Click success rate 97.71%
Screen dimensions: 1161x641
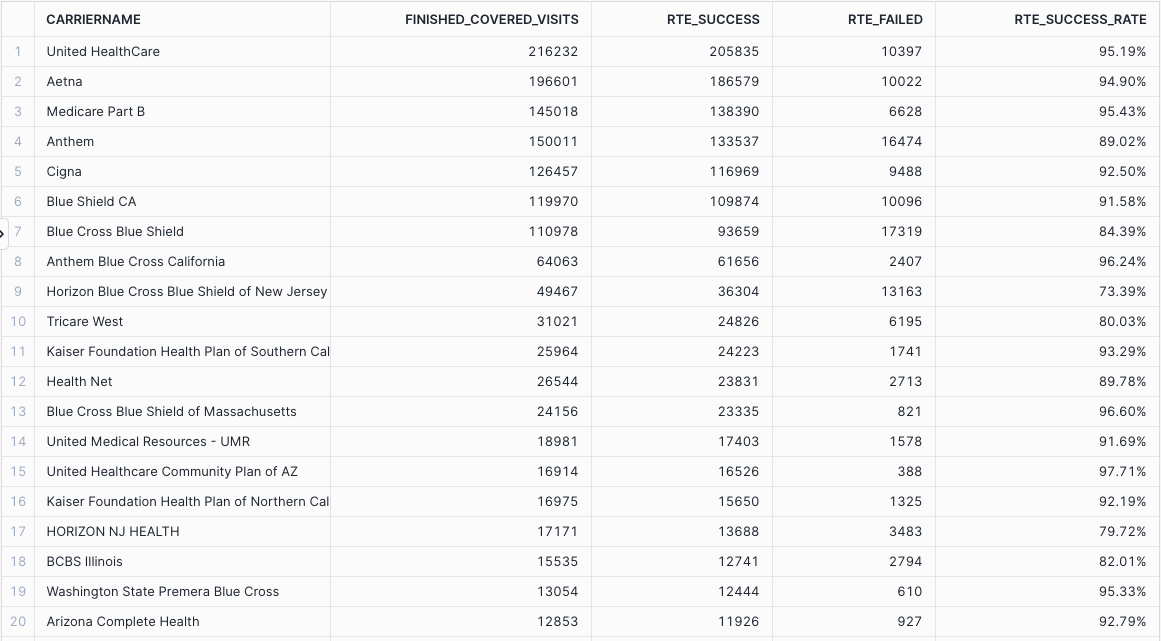coord(1122,471)
